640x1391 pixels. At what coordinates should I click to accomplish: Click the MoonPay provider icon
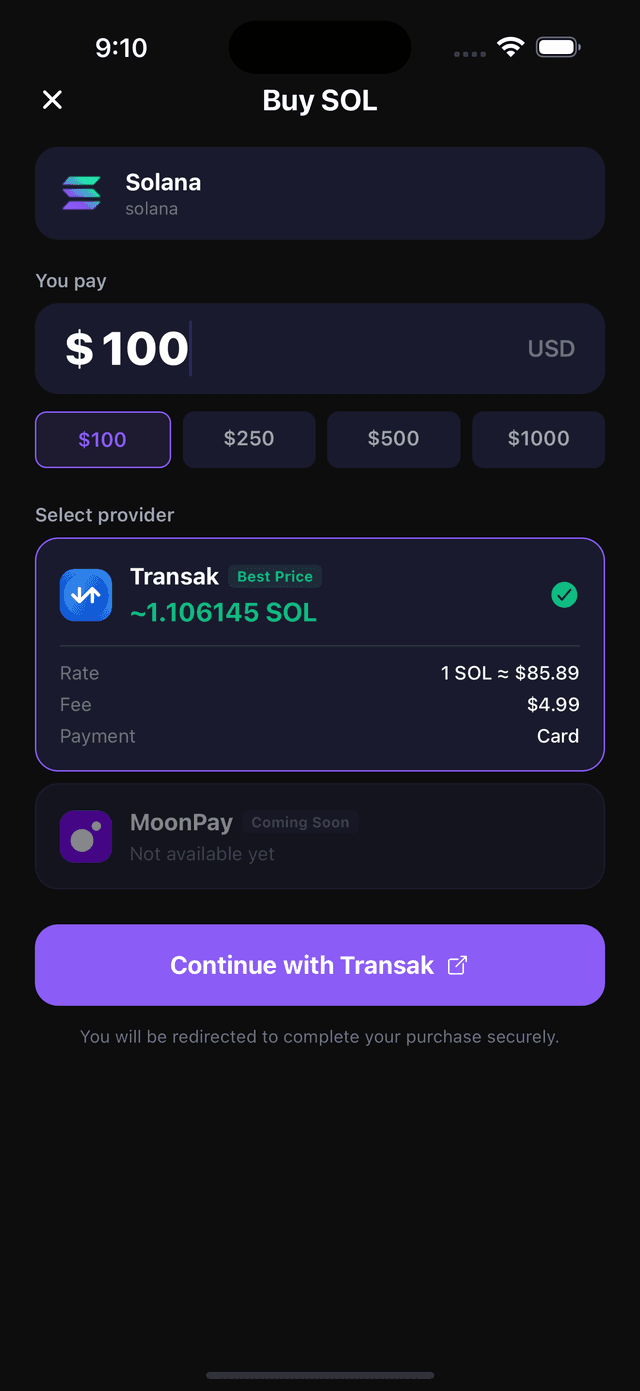(86, 837)
